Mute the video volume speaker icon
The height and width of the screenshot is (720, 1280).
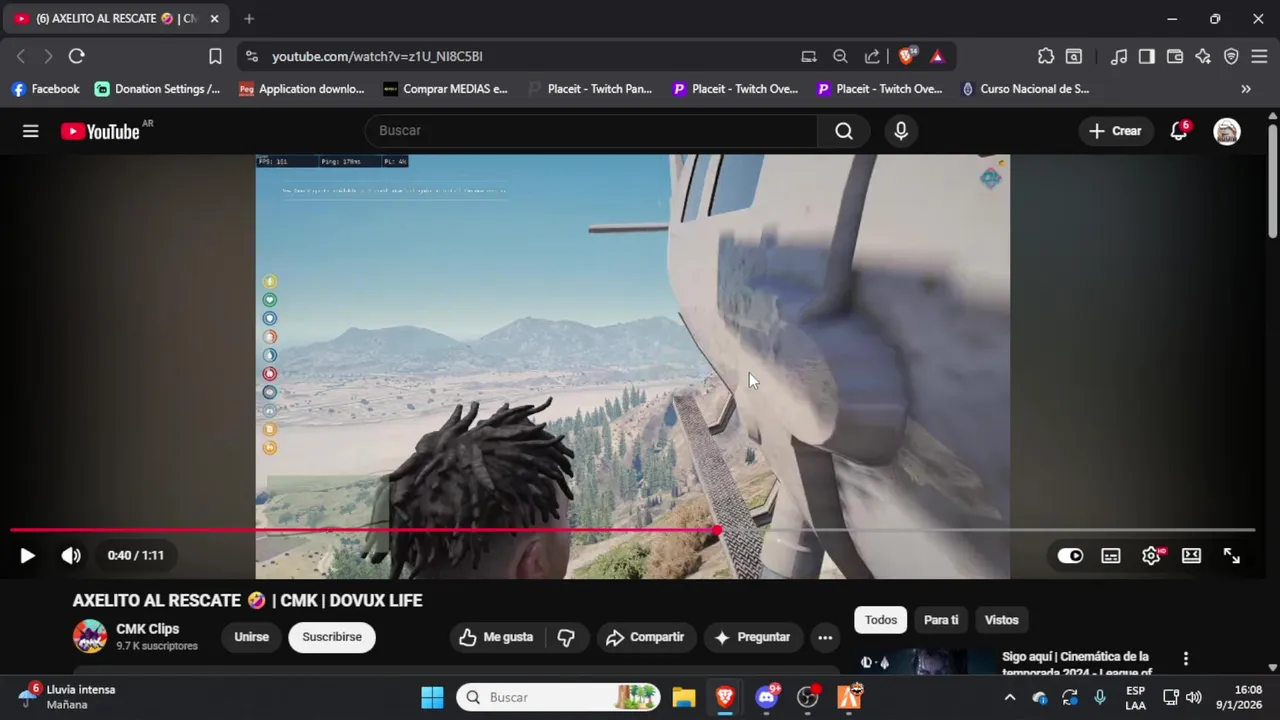(70, 556)
